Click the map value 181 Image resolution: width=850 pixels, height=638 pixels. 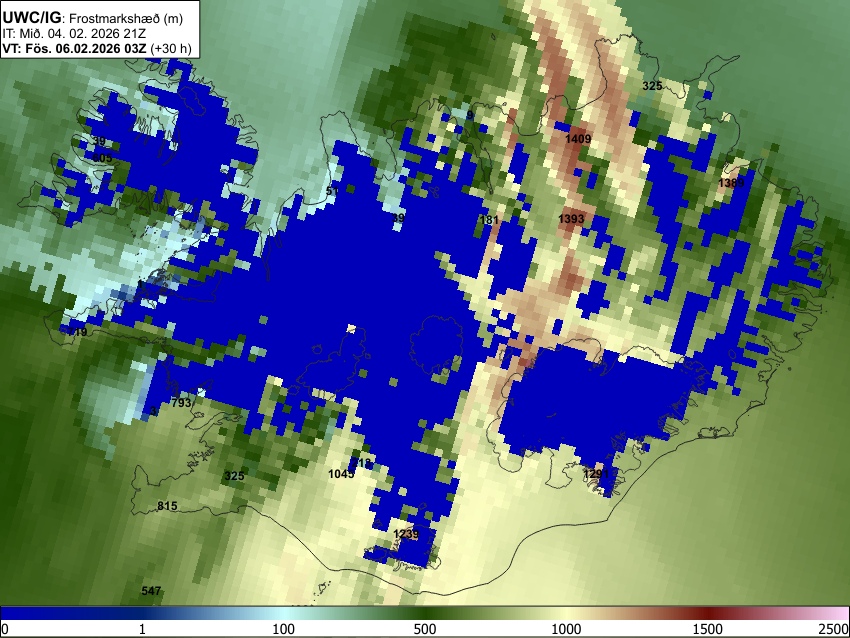(x=489, y=220)
